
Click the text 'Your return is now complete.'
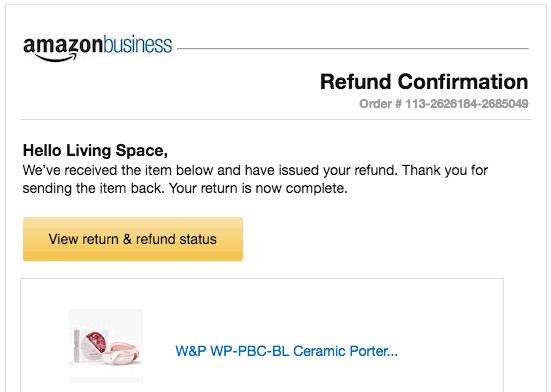click(x=258, y=189)
